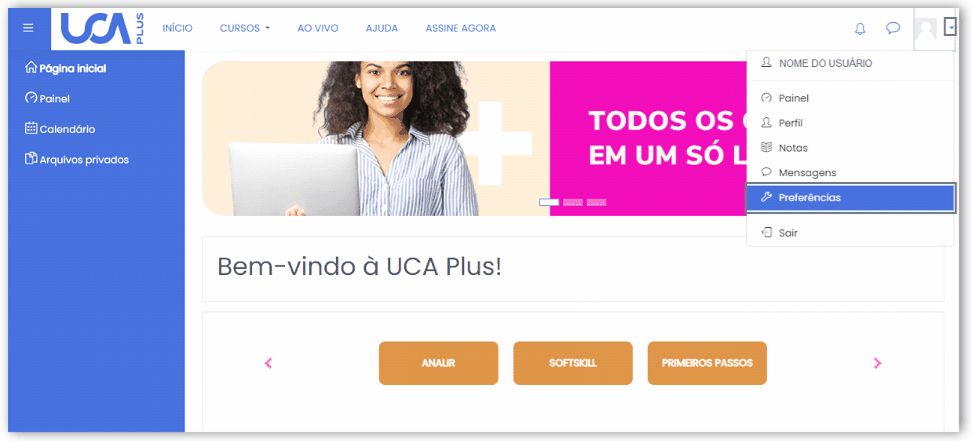The image size is (972, 441).
Task: Select the second banner slide indicator
Action: coord(573,202)
